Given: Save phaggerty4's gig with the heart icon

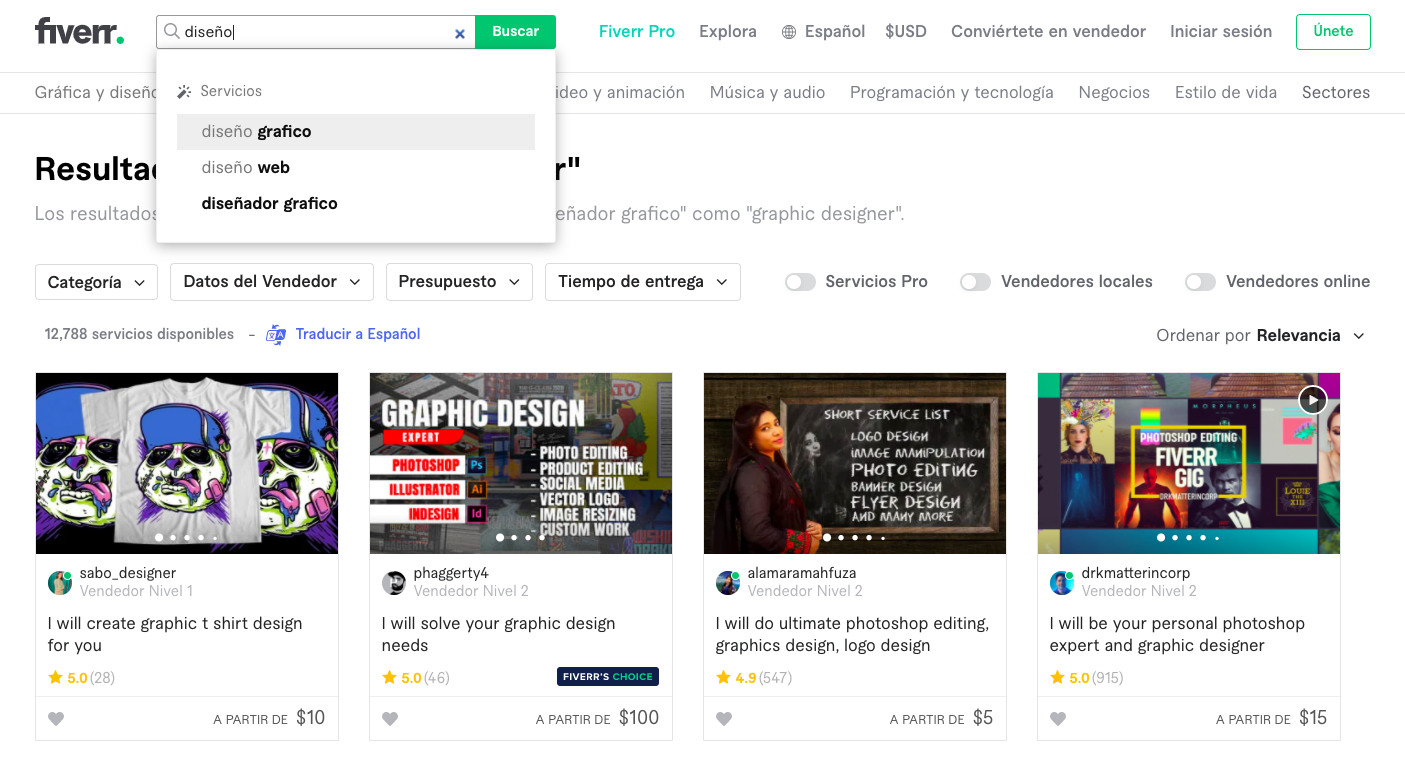Looking at the screenshot, I should (390, 718).
